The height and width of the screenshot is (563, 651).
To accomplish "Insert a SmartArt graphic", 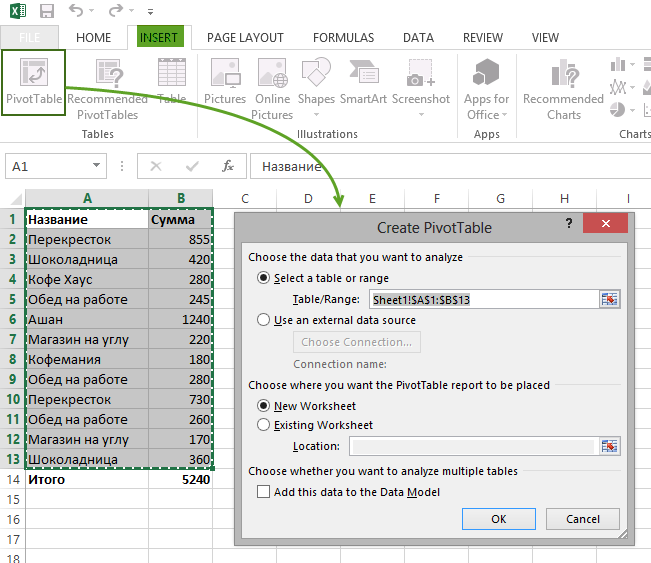I will [363, 80].
